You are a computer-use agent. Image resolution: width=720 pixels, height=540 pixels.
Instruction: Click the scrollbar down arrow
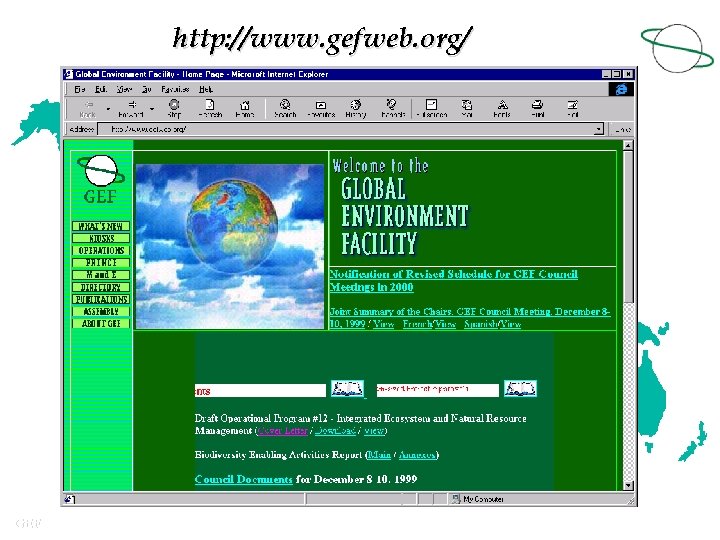point(628,485)
